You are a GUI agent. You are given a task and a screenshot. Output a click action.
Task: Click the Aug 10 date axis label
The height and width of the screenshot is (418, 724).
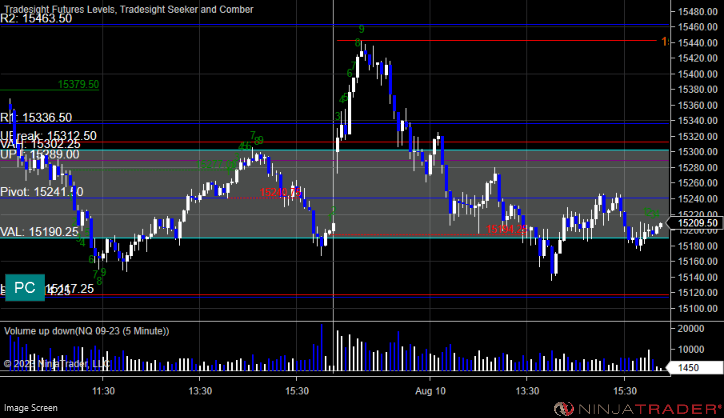(x=430, y=391)
